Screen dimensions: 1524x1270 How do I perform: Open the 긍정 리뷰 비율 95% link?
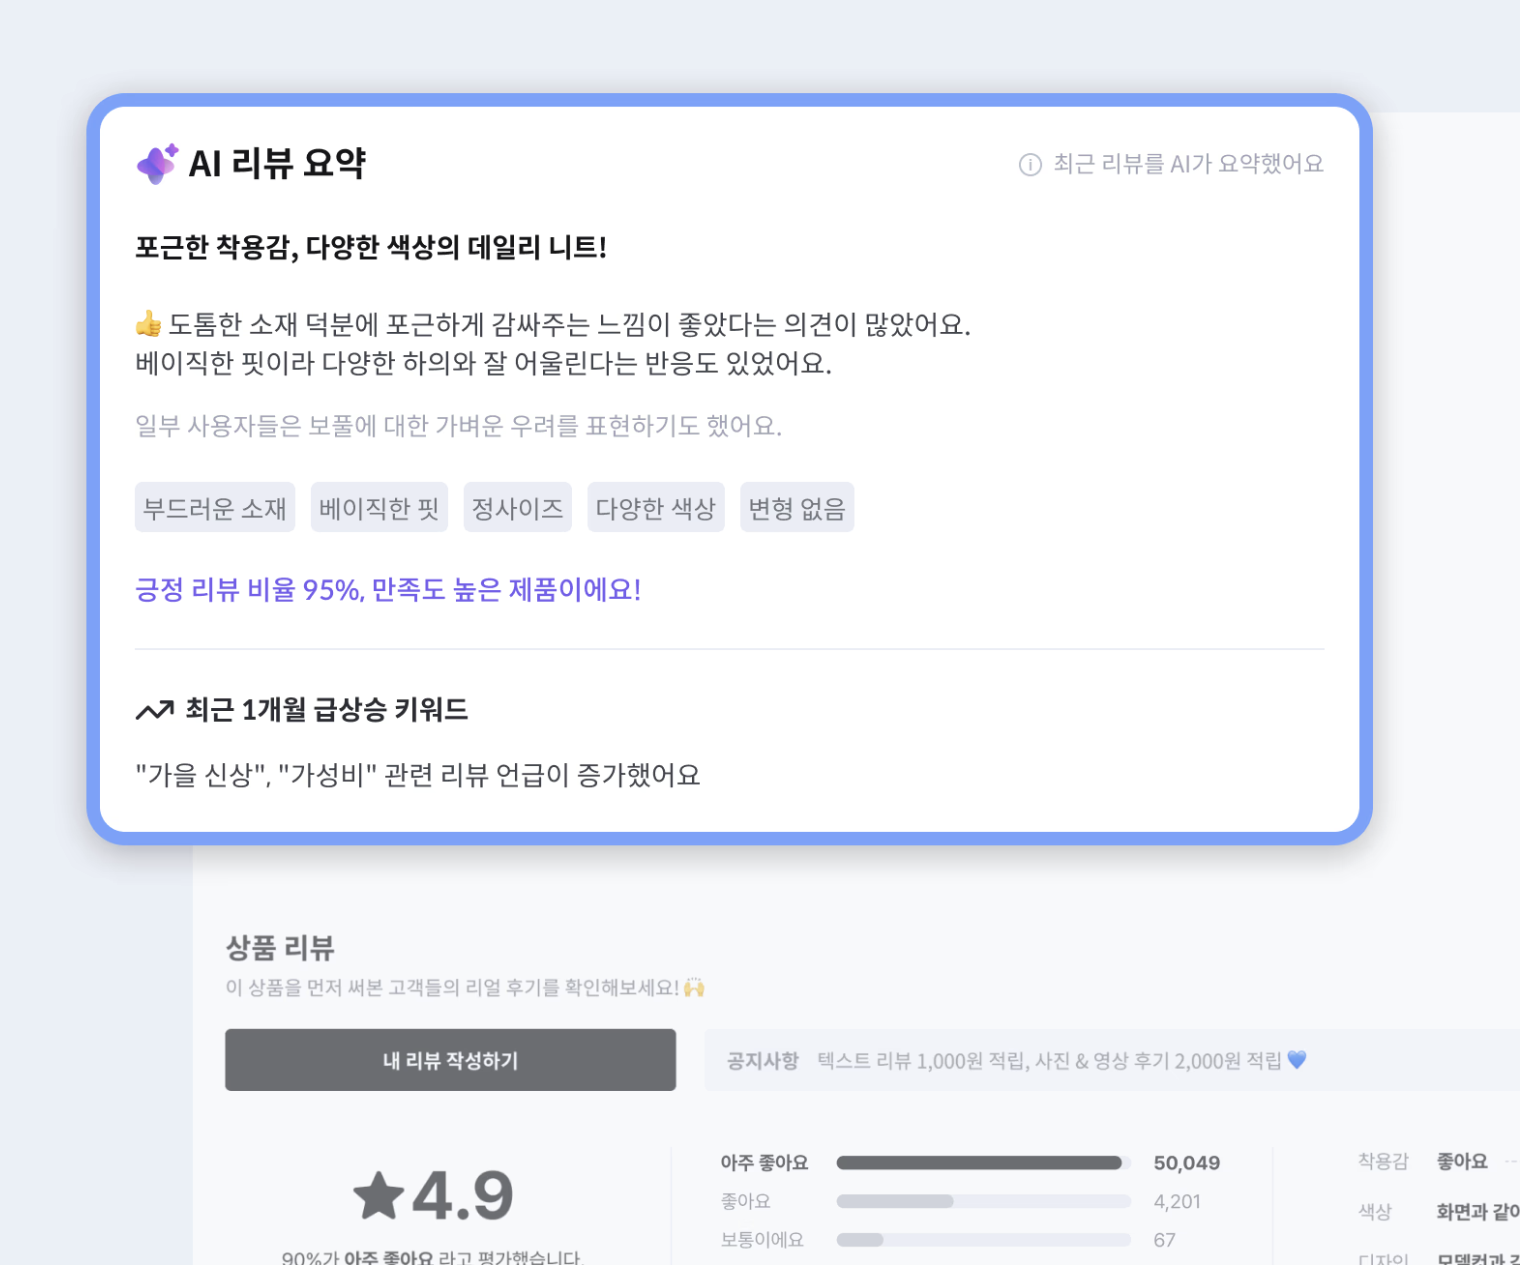(388, 590)
